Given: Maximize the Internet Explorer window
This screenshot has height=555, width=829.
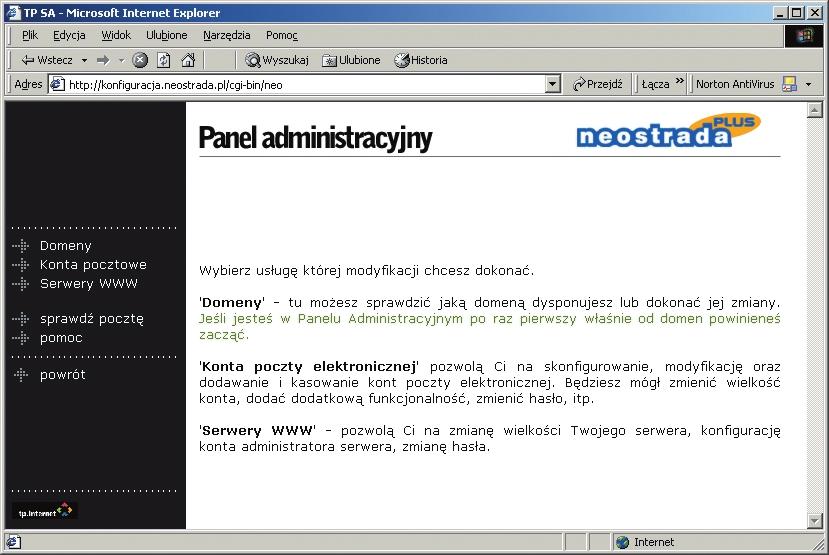Looking at the screenshot, I should [x=797, y=13].
